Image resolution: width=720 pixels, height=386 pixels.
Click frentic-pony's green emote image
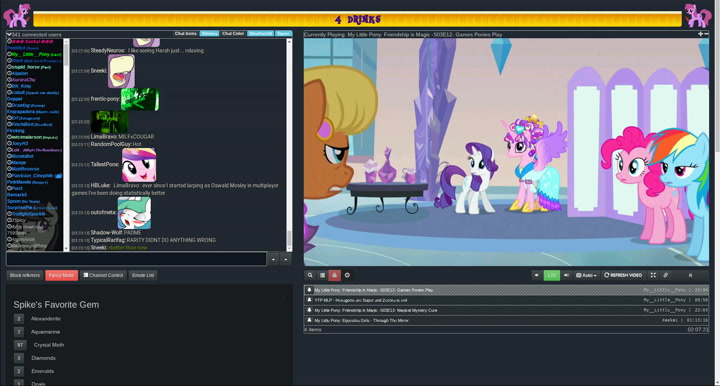point(140,99)
